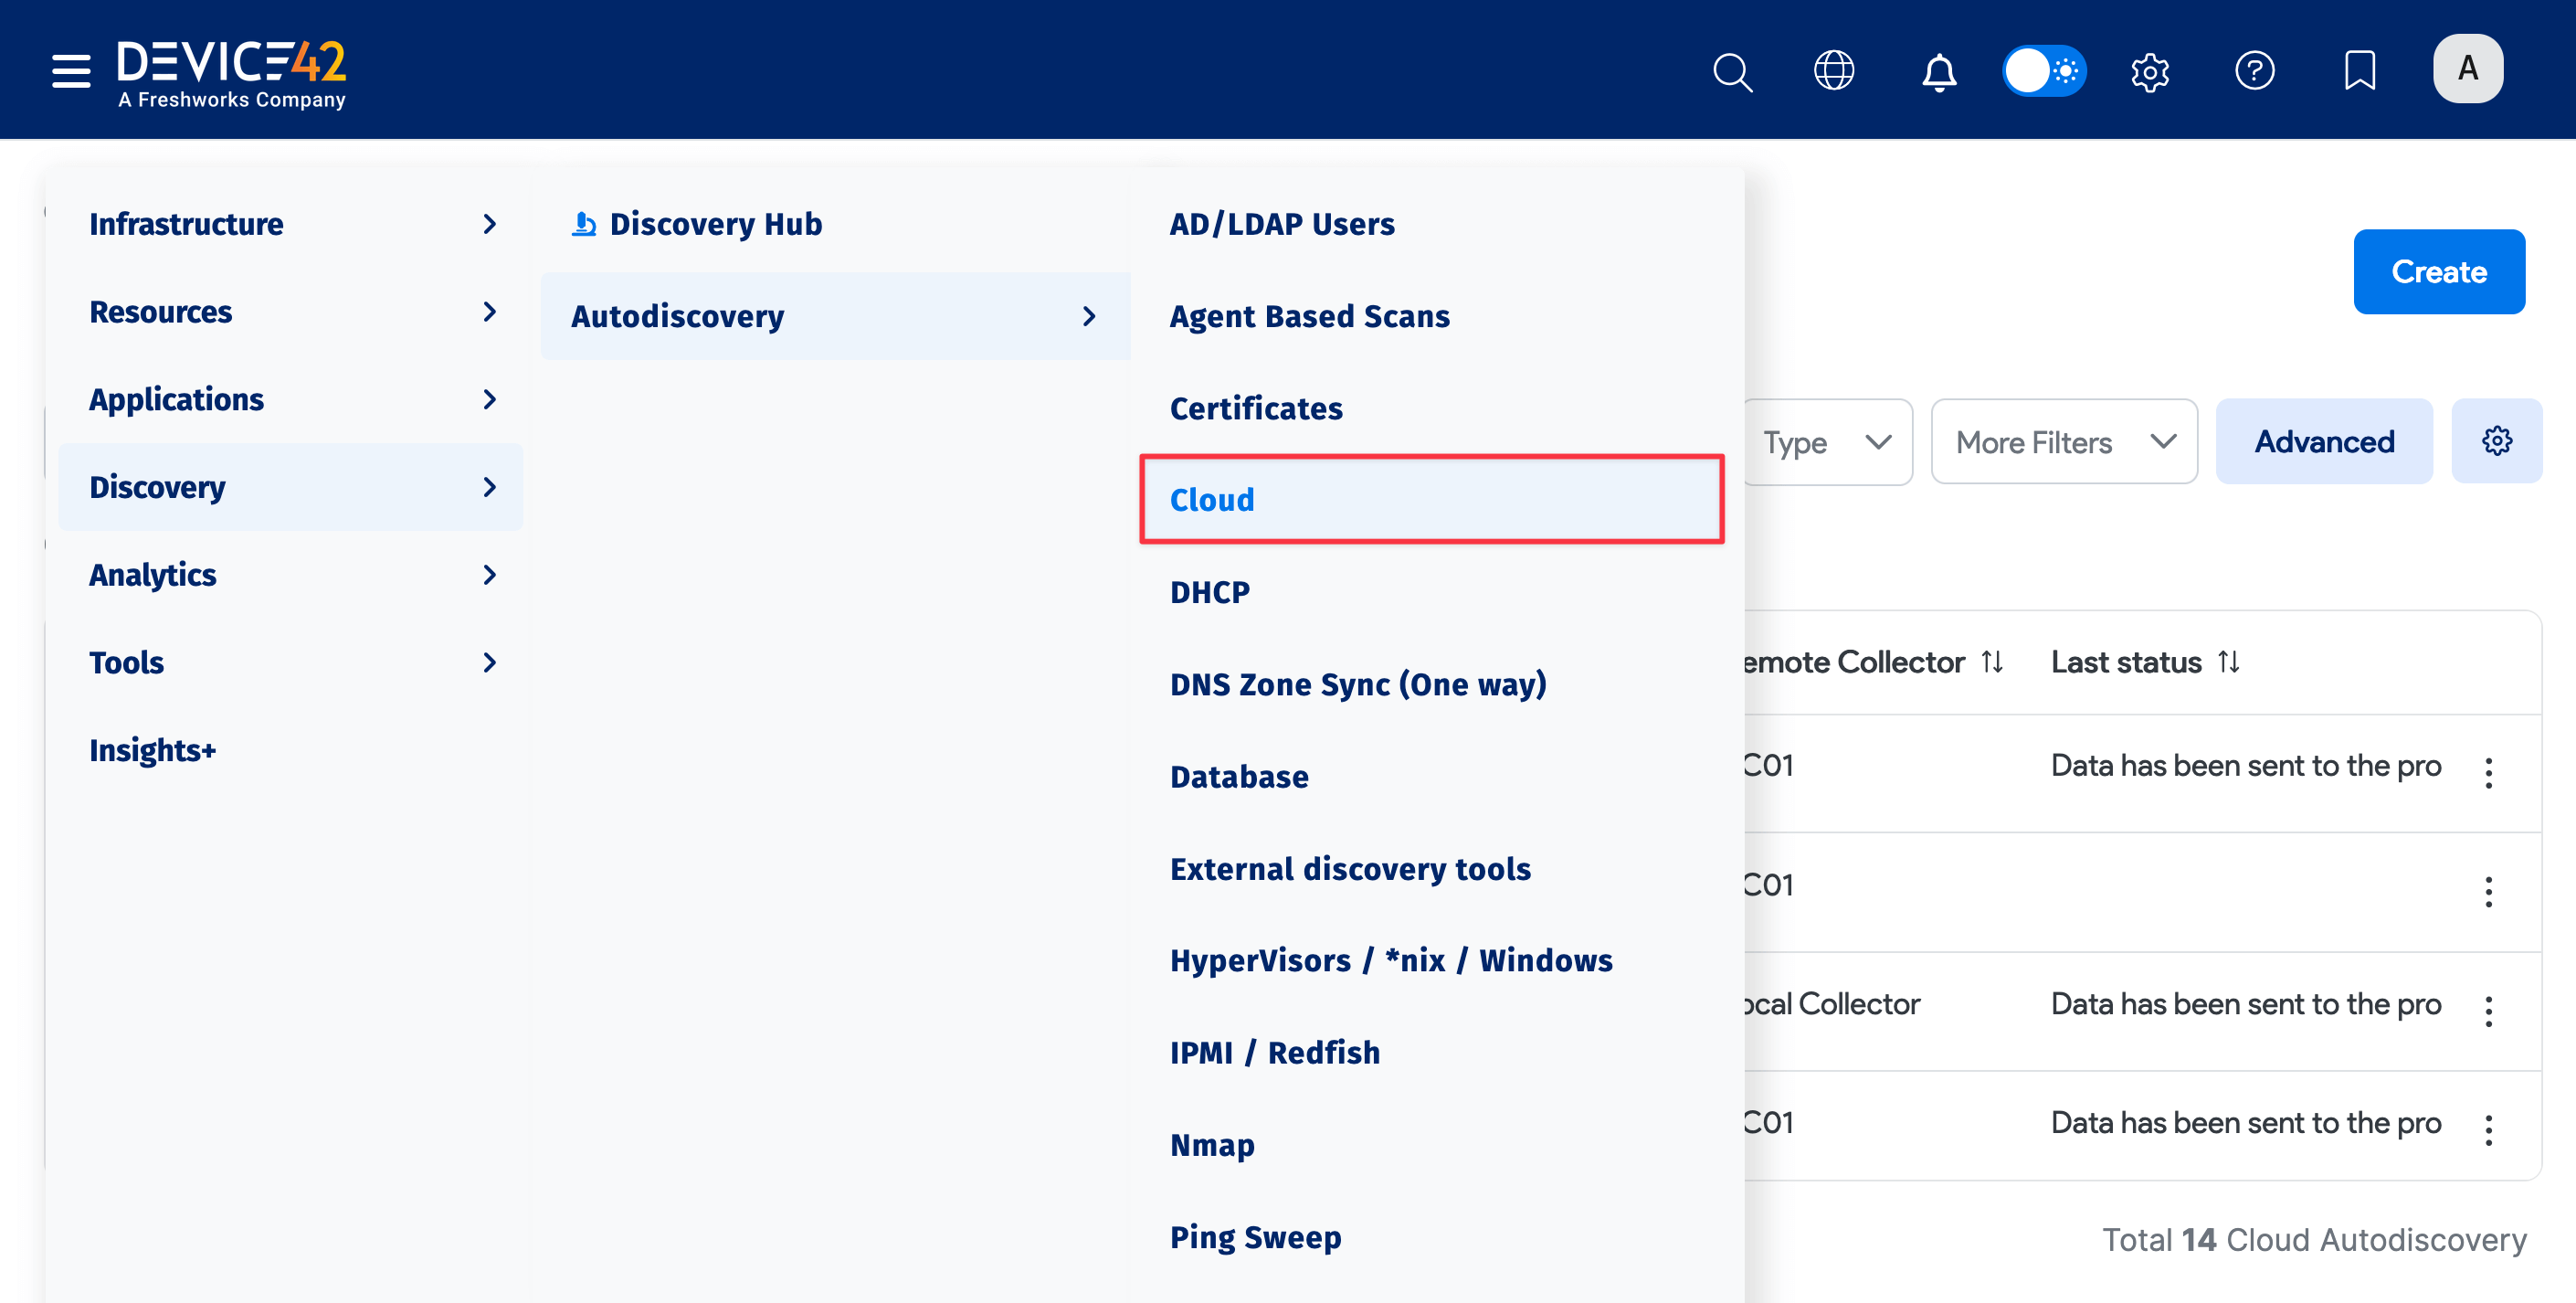Open the More Filters dropdown
The width and height of the screenshot is (2576, 1303).
tap(2063, 441)
